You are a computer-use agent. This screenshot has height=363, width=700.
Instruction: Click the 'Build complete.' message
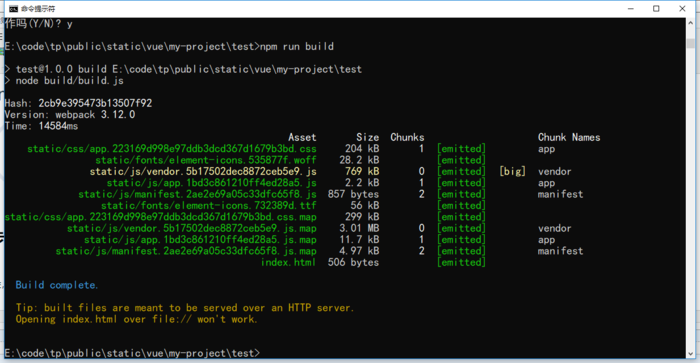(x=57, y=285)
